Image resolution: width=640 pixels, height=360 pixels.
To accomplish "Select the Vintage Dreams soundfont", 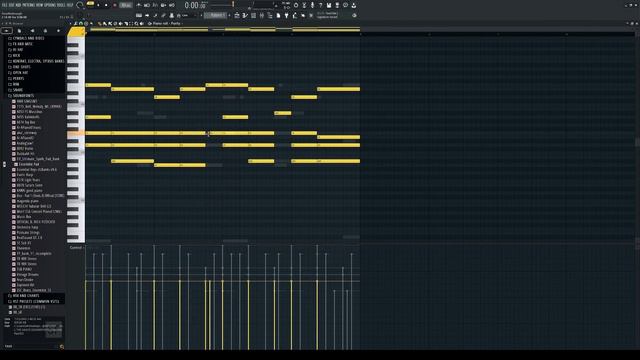I will [x=27, y=275].
